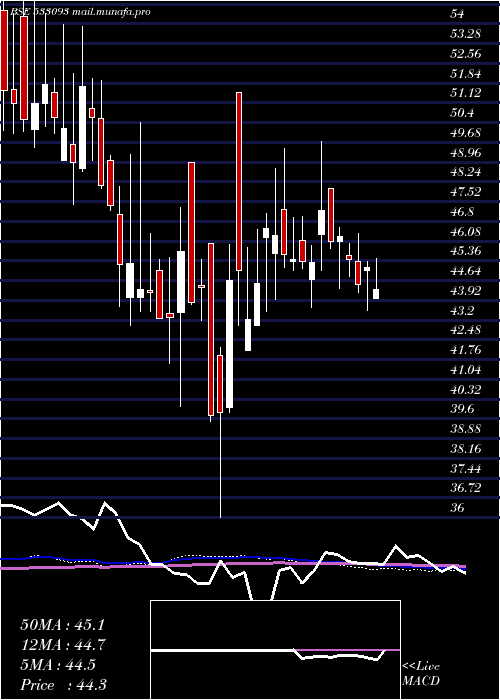This screenshot has height=700, width=500.
Task: Click the 41.76 price axis label
Action: click(465, 350)
